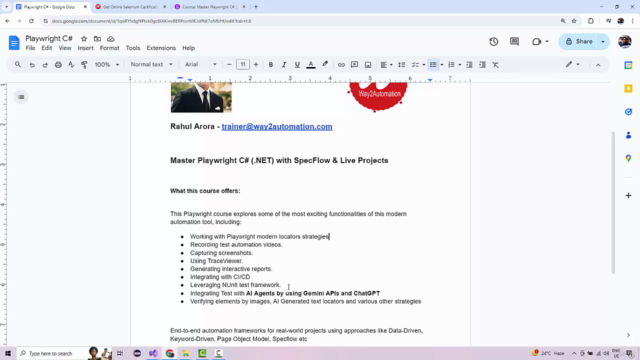Open the comments panel icon

click(514, 42)
